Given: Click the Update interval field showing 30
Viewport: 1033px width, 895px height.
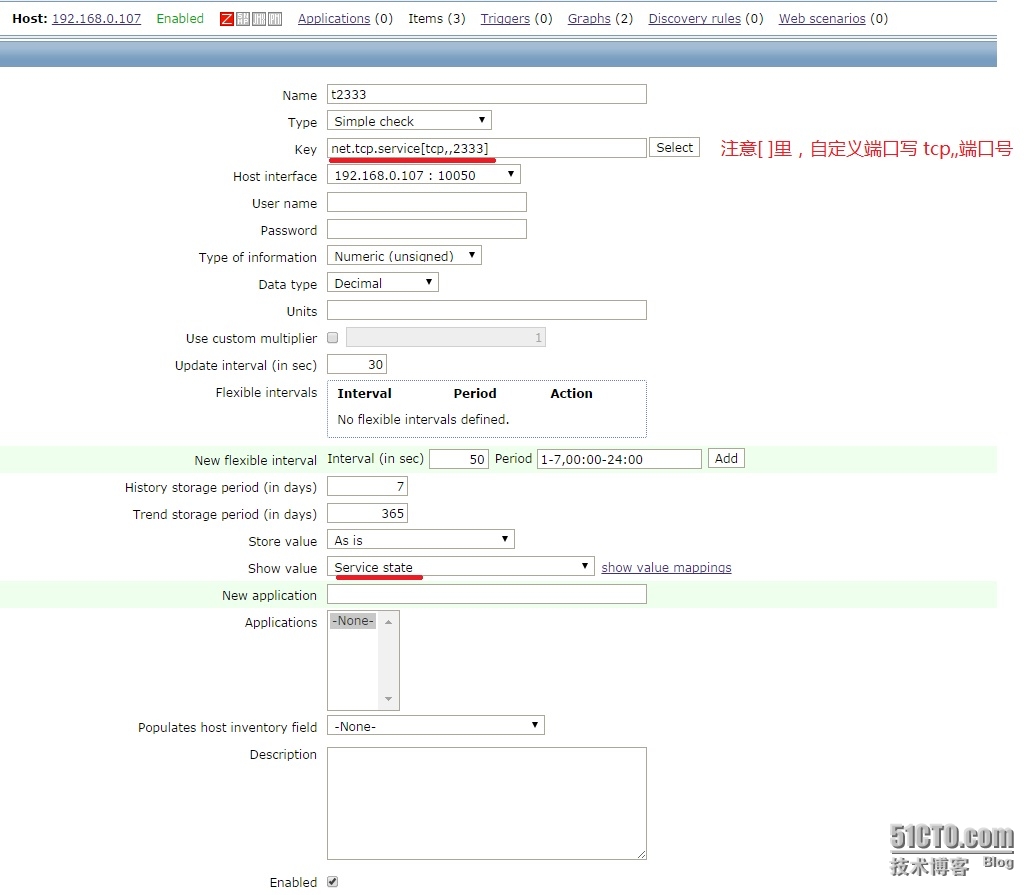Looking at the screenshot, I should tap(357, 364).
